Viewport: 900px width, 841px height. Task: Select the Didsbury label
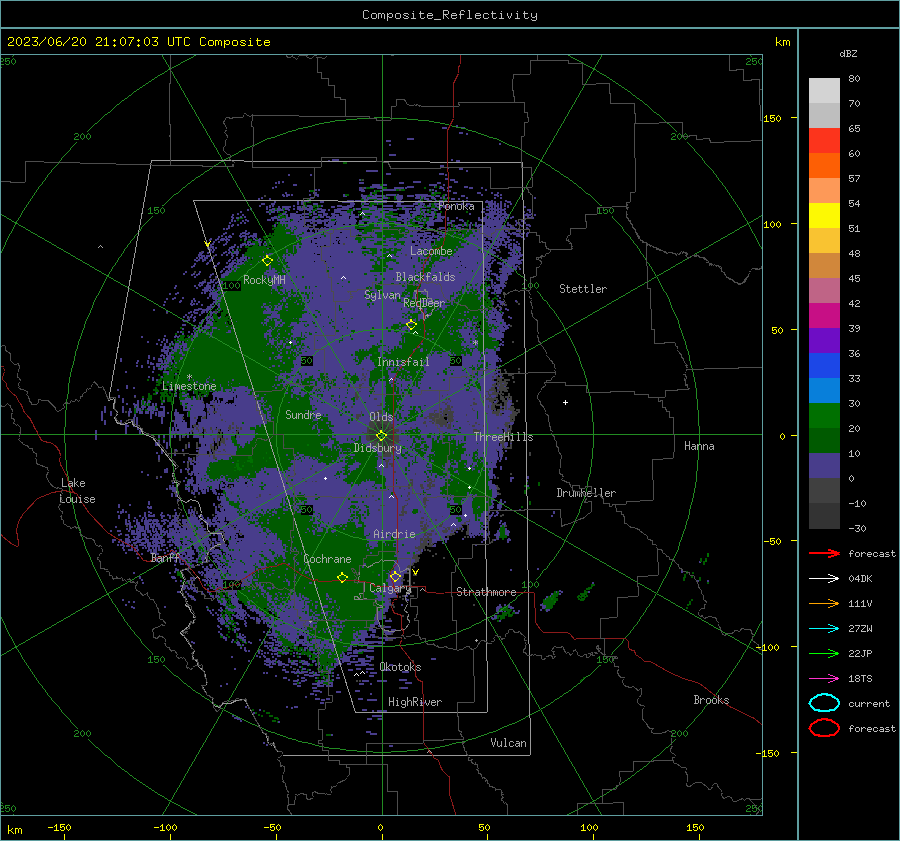point(378,448)
